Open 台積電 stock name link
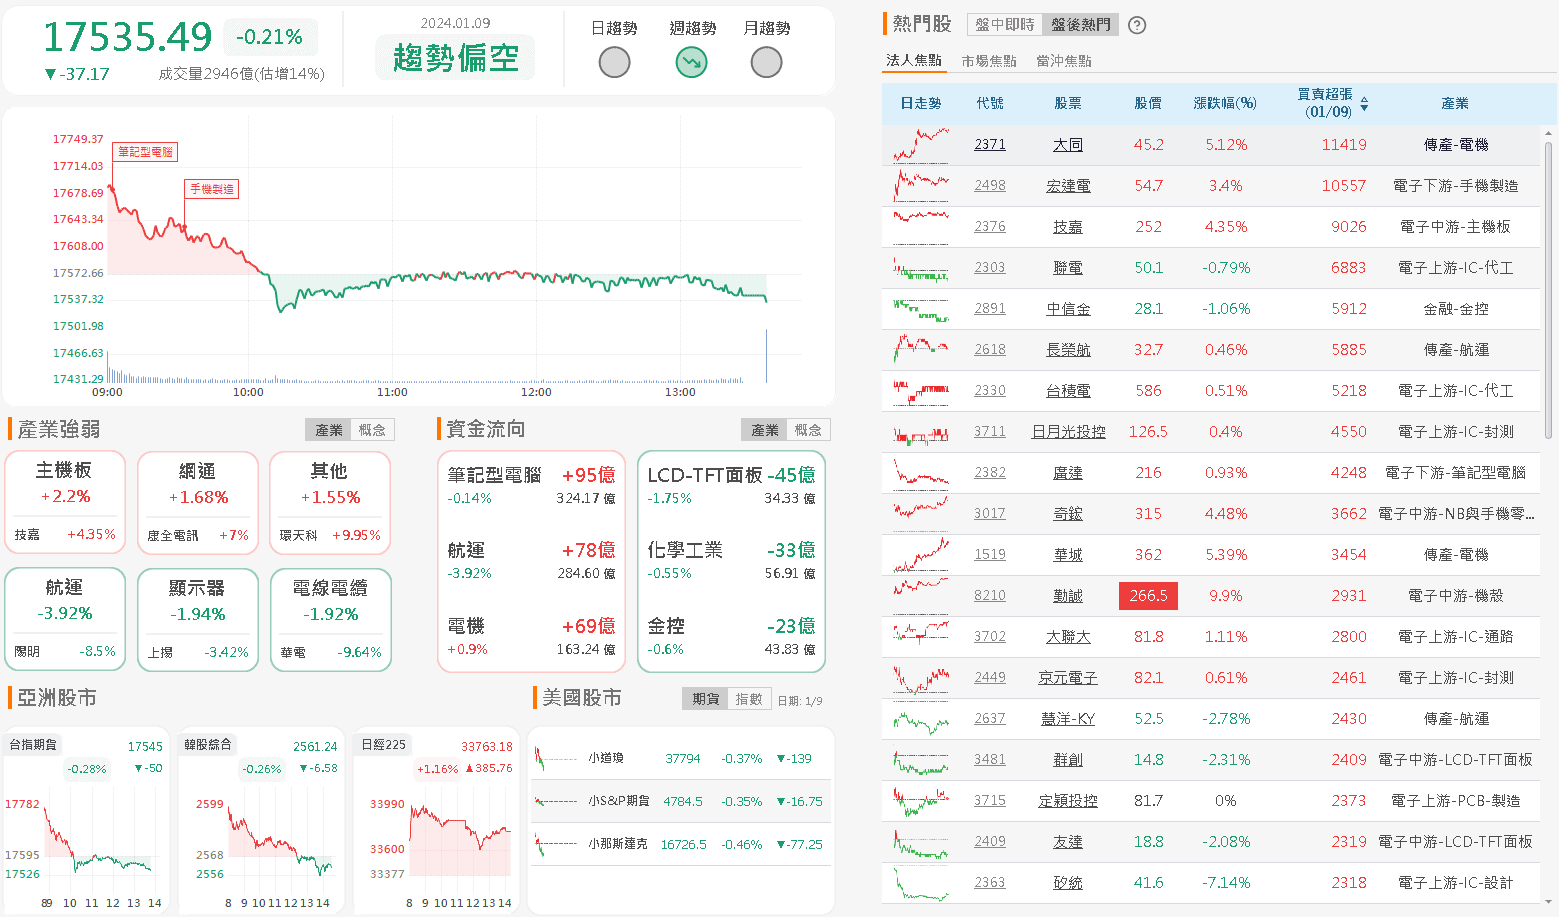1559x917 pixels. click(x=1067, y=391)
